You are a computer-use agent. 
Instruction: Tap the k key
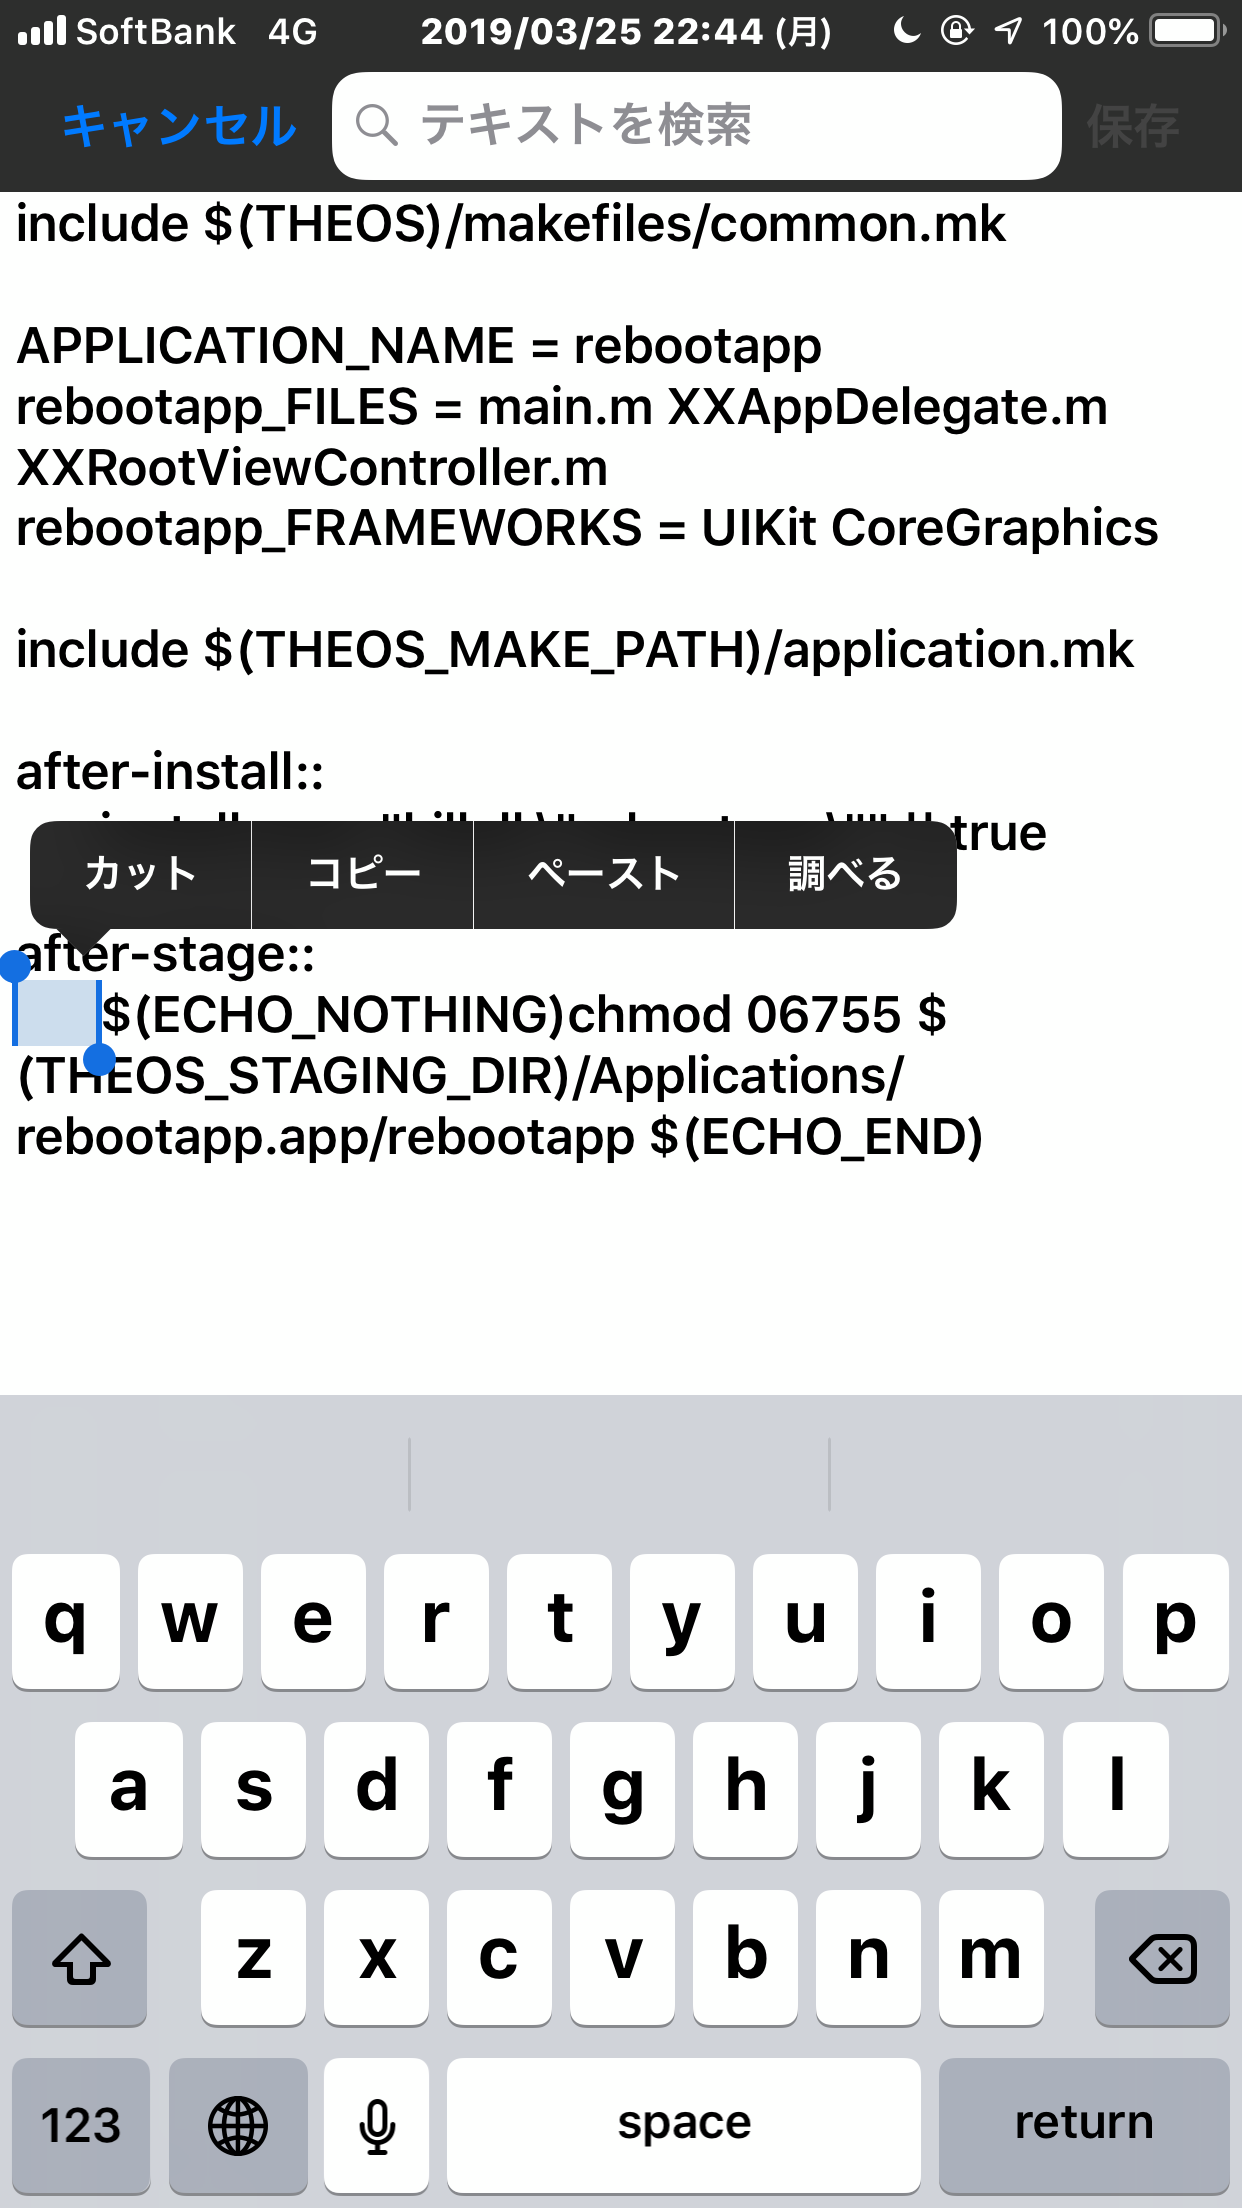pos(991,1790)
